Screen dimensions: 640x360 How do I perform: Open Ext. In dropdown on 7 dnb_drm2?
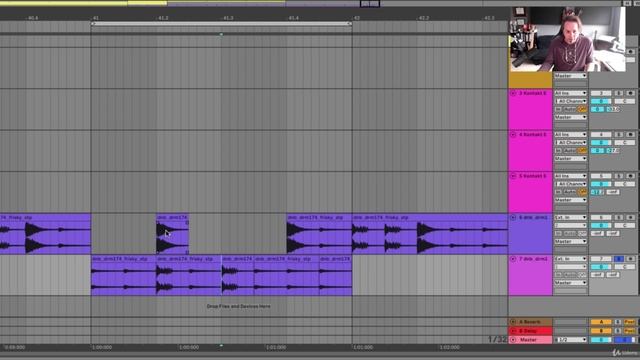pos(570,259)
